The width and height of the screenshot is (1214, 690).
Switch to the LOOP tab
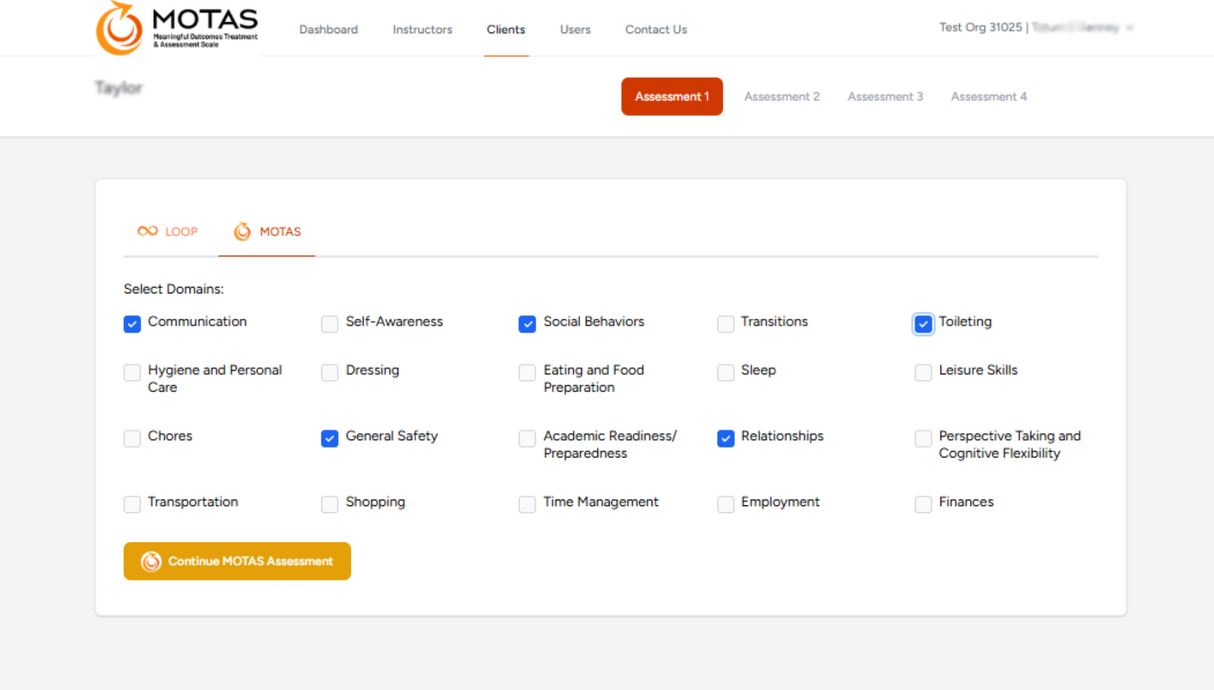click(168, 232)
